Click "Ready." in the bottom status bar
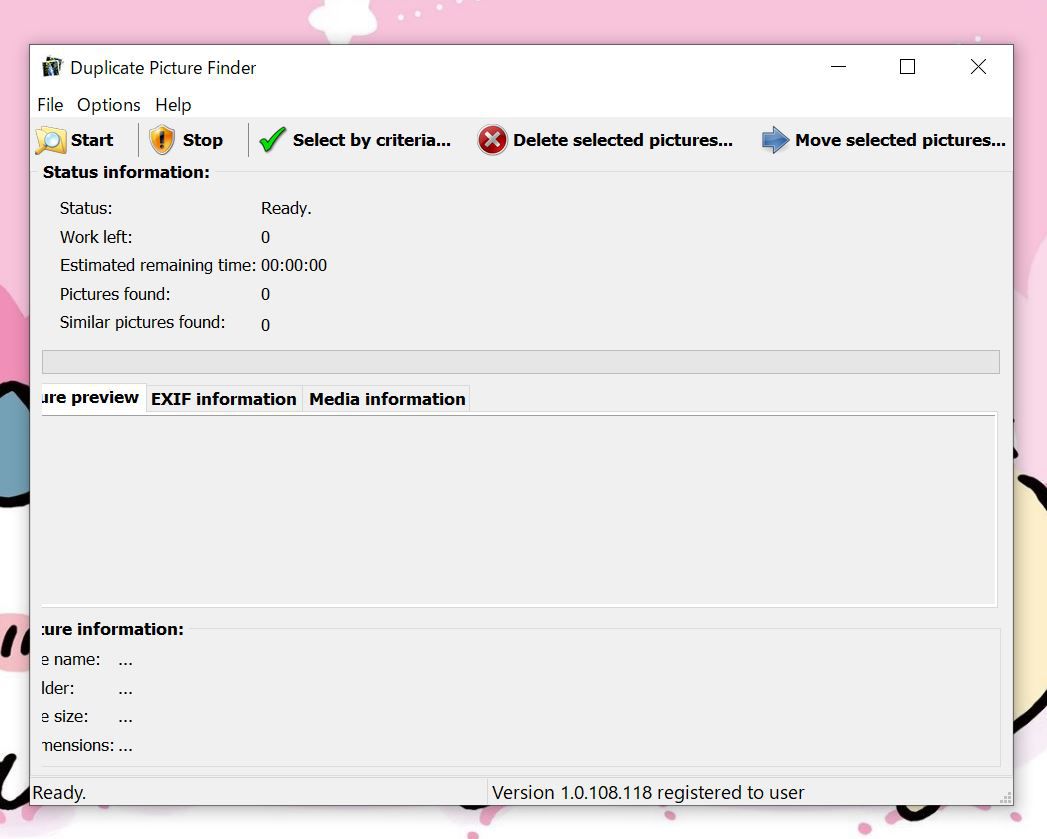The width and height of the screenshot is (1047, 839). tap(59, 793)
